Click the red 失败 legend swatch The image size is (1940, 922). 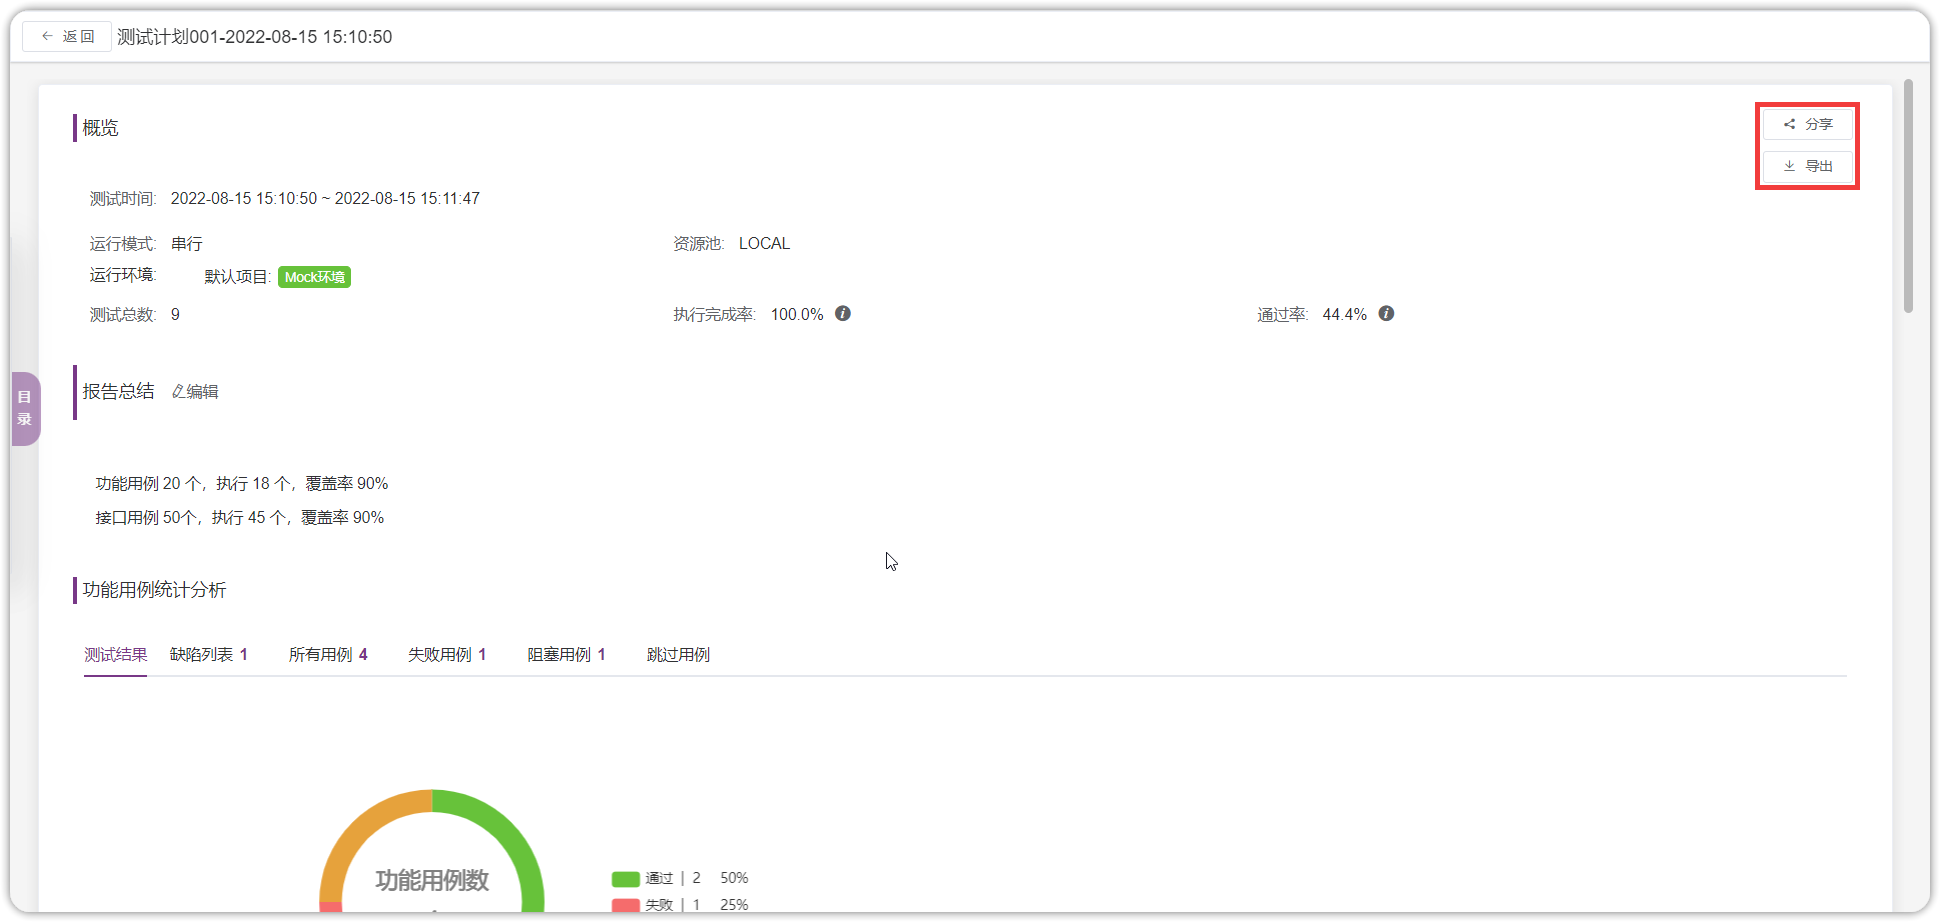click(626, 905)
